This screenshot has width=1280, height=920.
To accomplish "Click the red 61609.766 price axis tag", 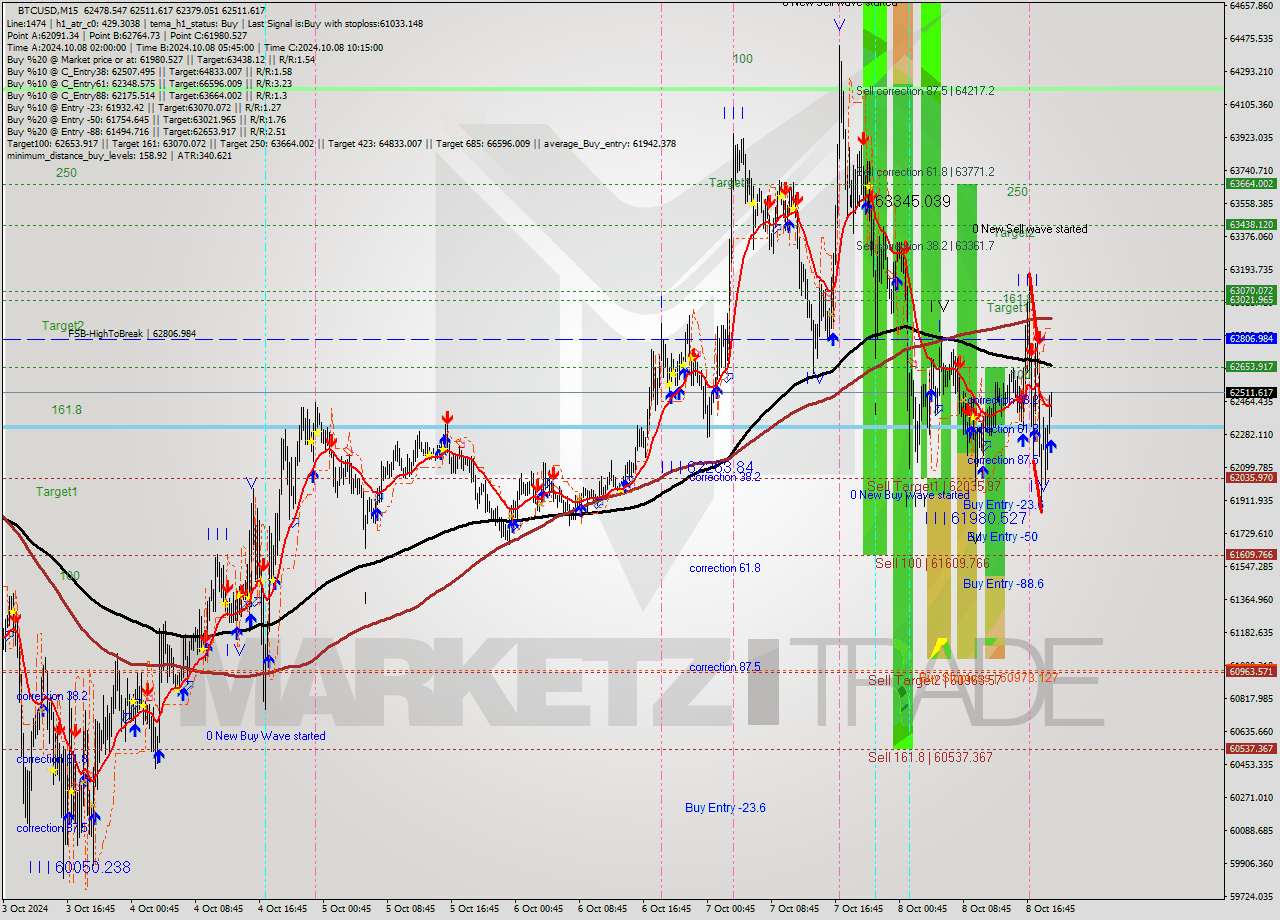I will point(1250,555).
